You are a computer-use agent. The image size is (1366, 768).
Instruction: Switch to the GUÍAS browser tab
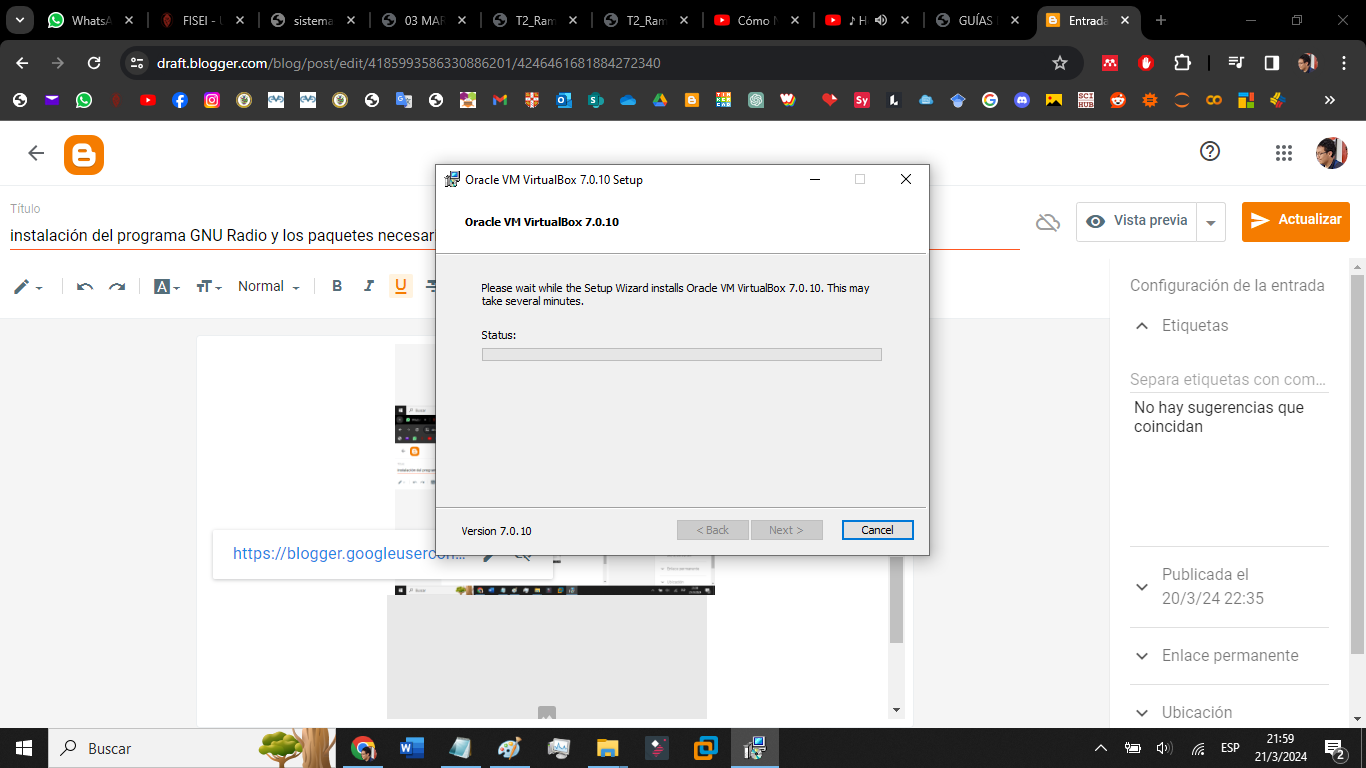click(x=978, y=20)
